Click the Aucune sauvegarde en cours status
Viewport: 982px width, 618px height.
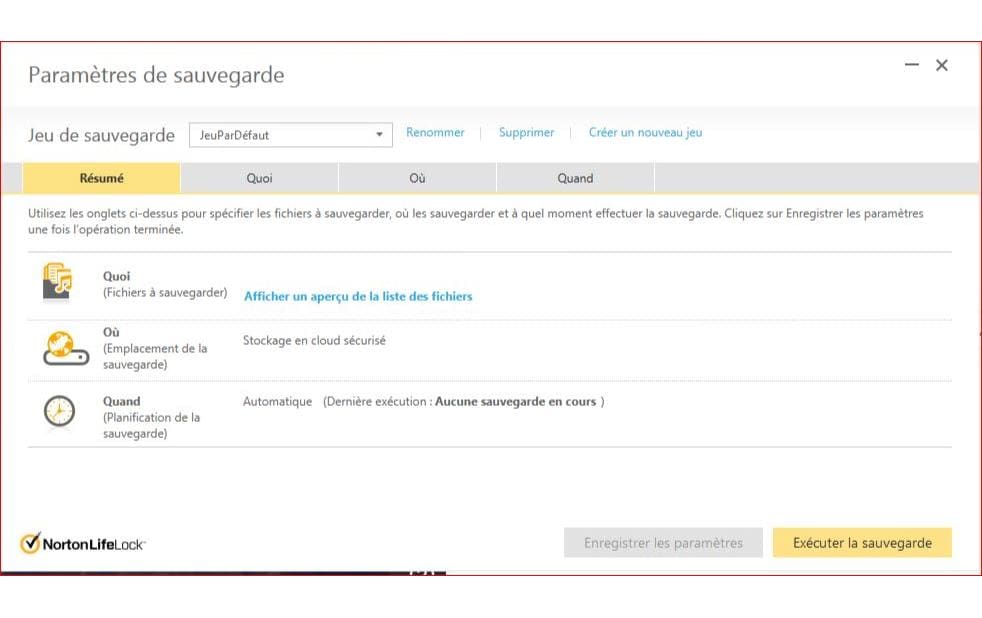tap(515, 402)
